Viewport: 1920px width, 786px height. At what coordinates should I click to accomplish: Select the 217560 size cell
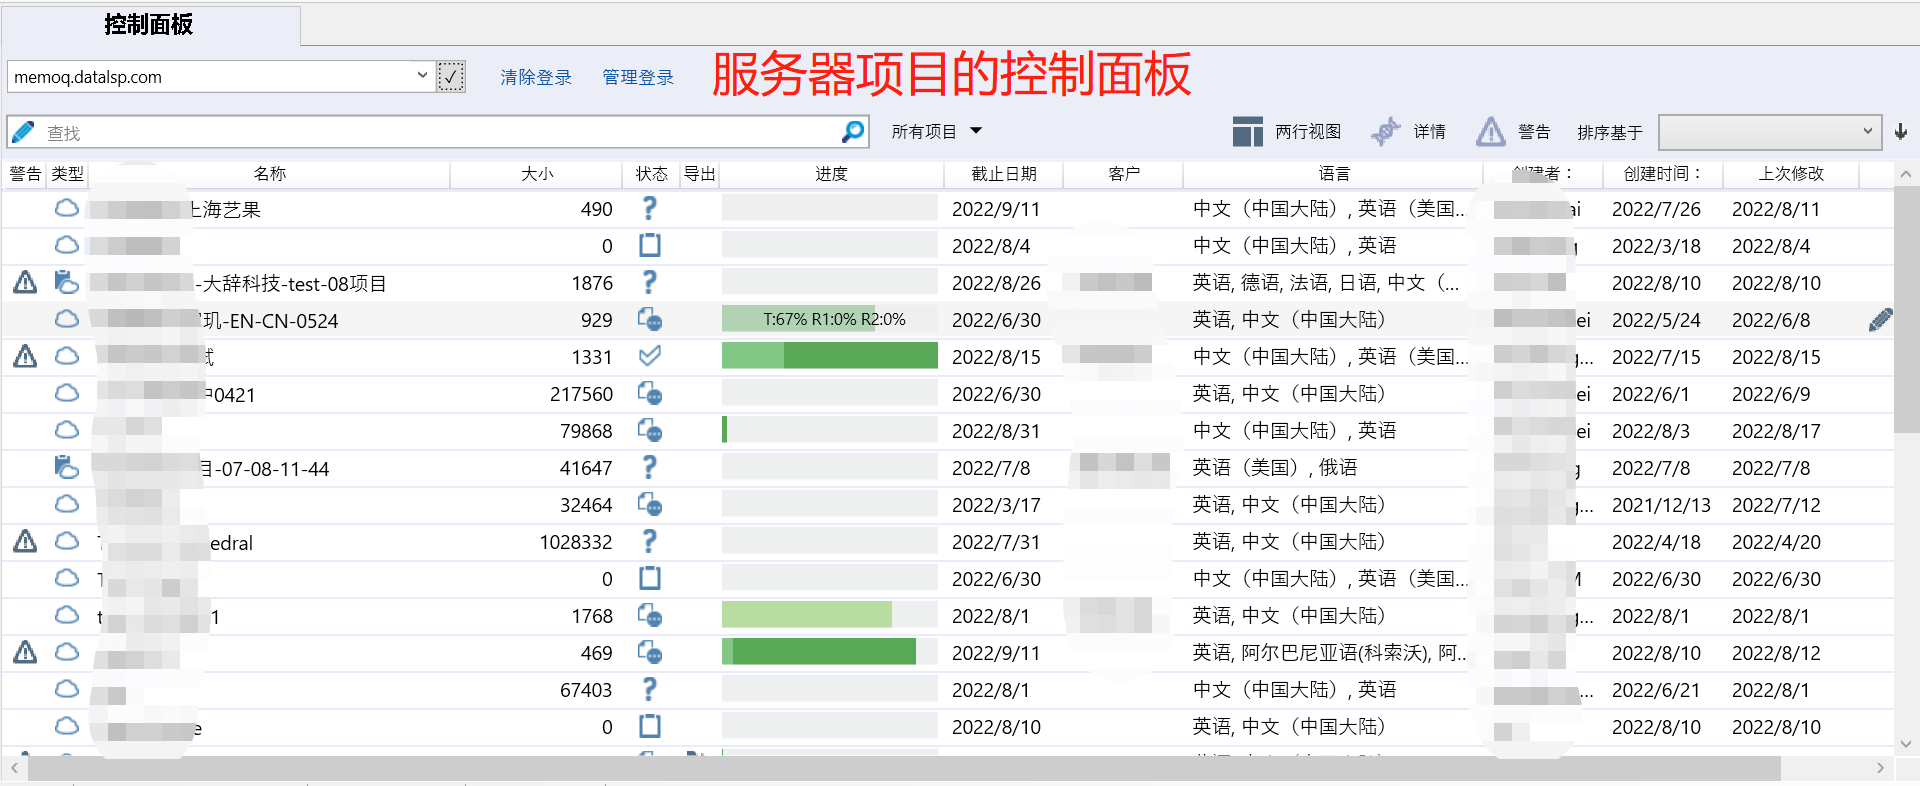pyautogui.click(x=581, y=394)
